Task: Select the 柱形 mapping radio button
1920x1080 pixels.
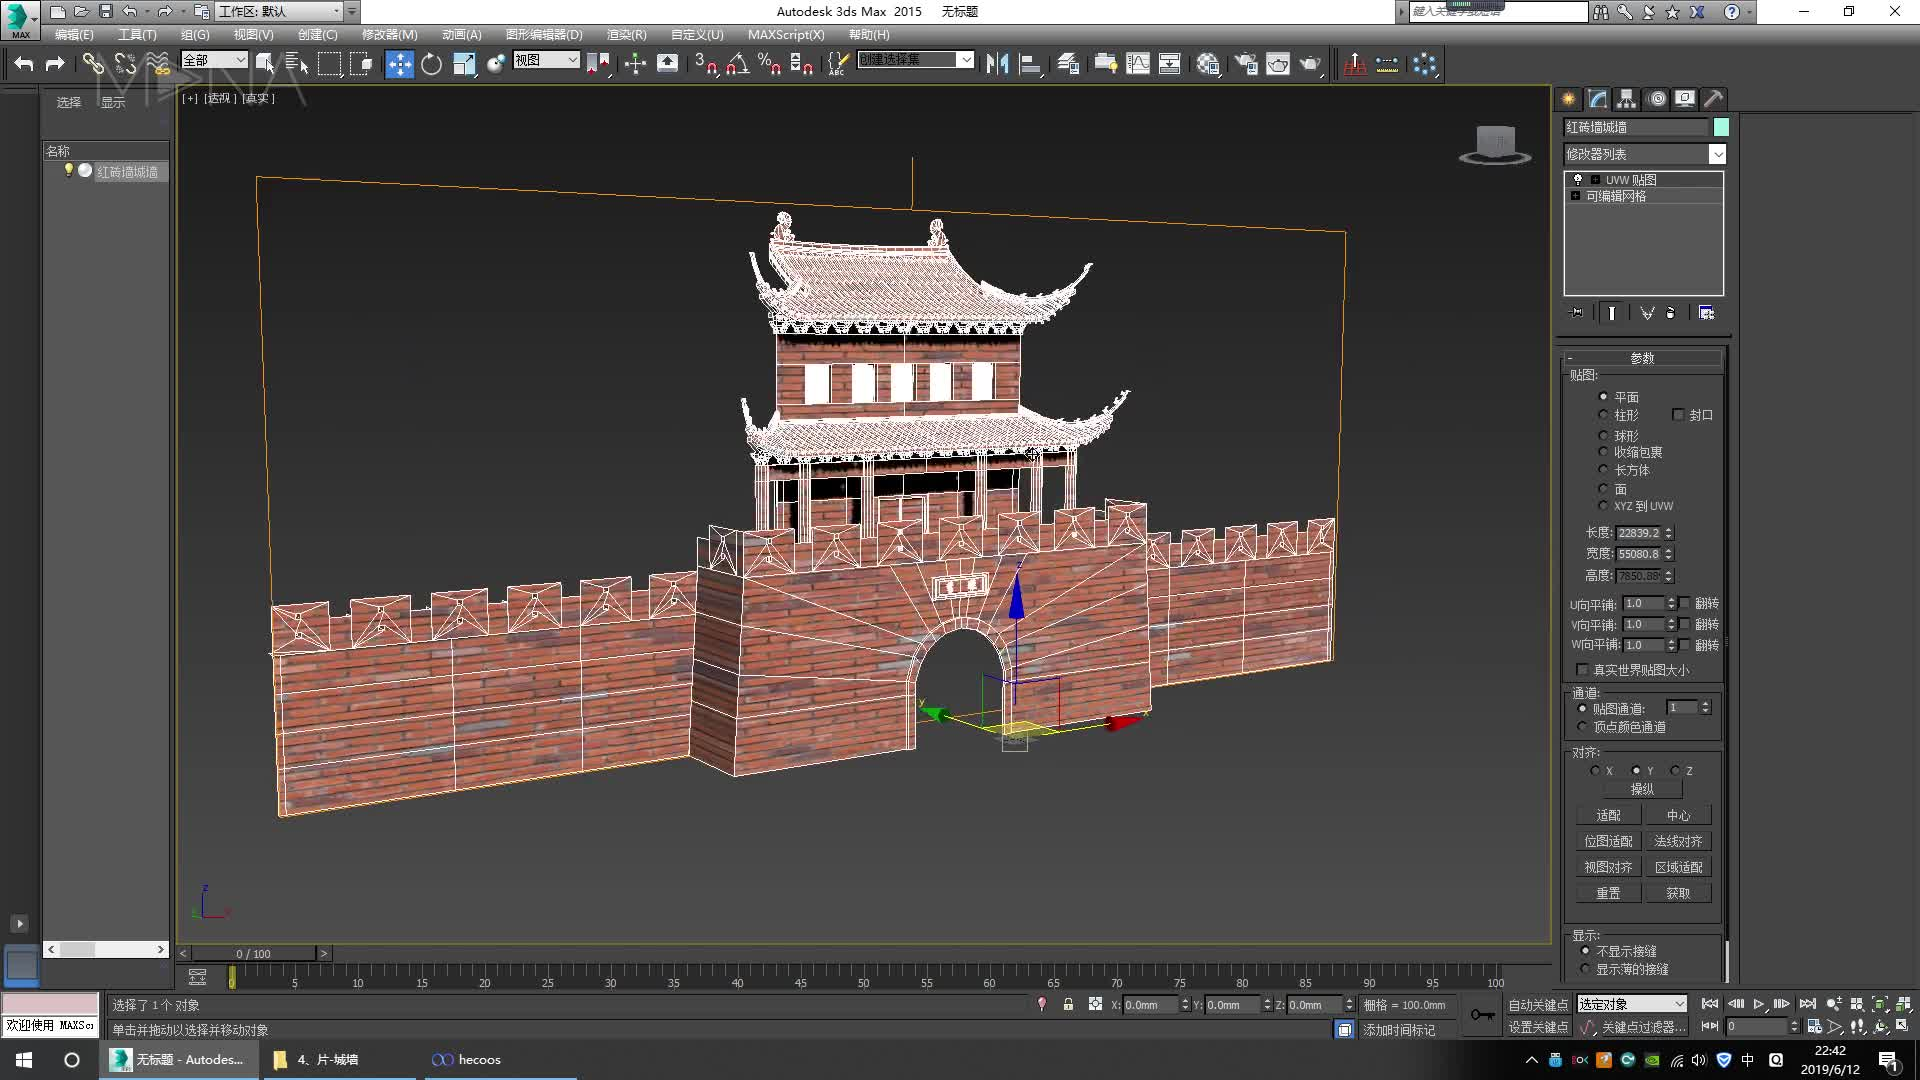Action: pos(1603,415)
